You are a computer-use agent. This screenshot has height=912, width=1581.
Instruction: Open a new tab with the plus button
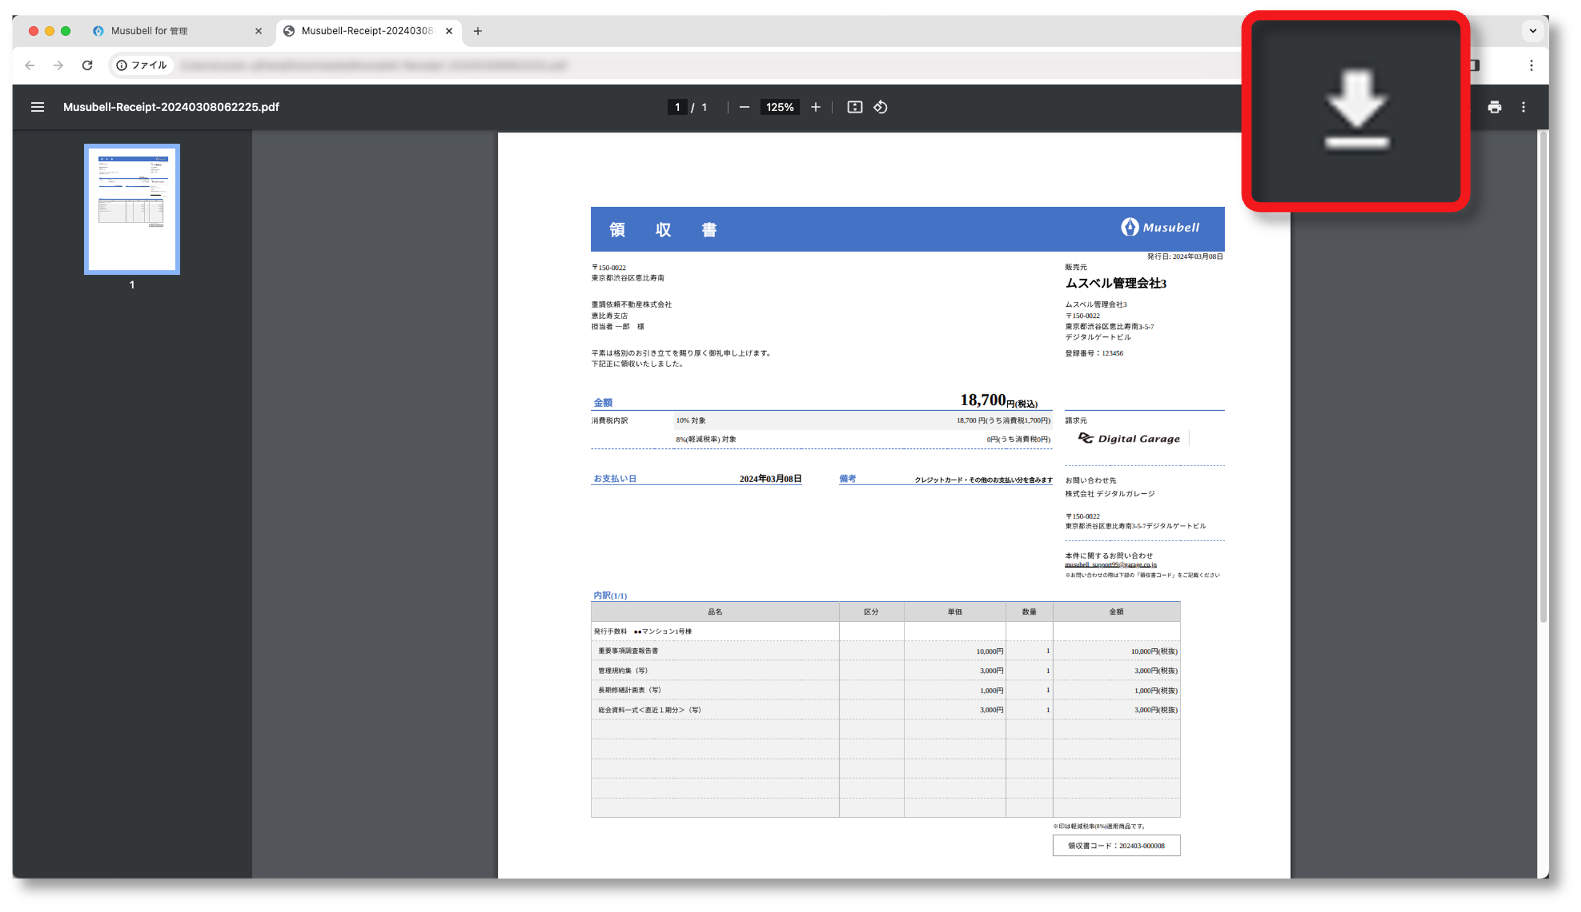point(478,31)
